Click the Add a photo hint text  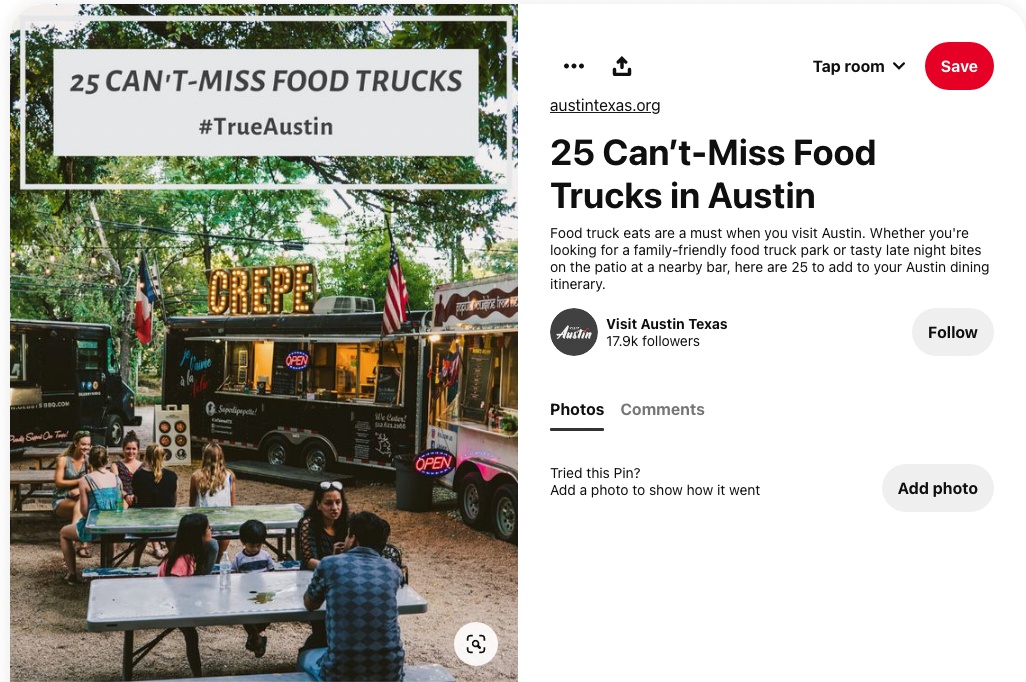[x=655, y=490]
